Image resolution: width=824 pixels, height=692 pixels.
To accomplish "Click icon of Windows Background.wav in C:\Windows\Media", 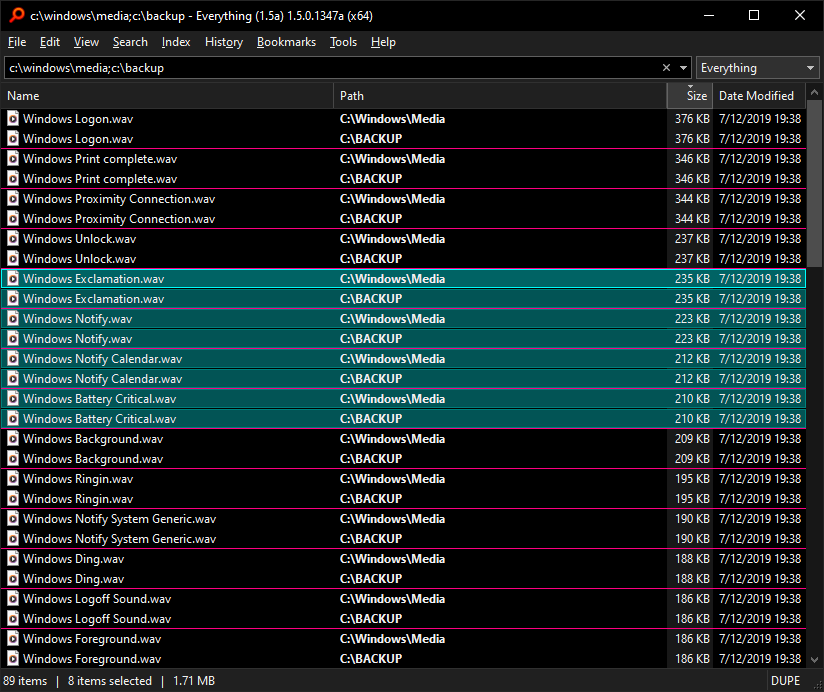I will [13, 438].
